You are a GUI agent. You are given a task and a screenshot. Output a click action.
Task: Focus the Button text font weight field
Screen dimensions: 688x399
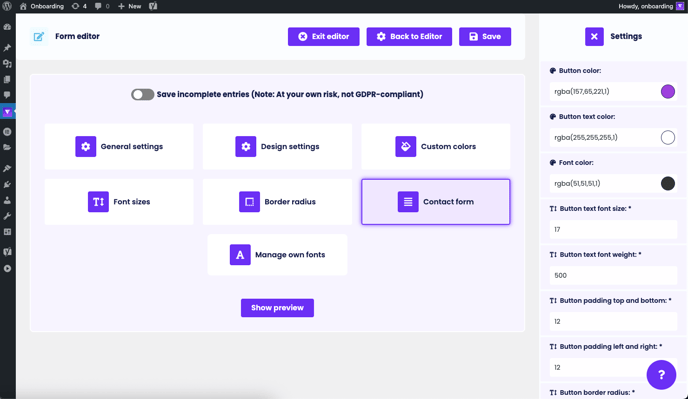click(x=613, y=275)
